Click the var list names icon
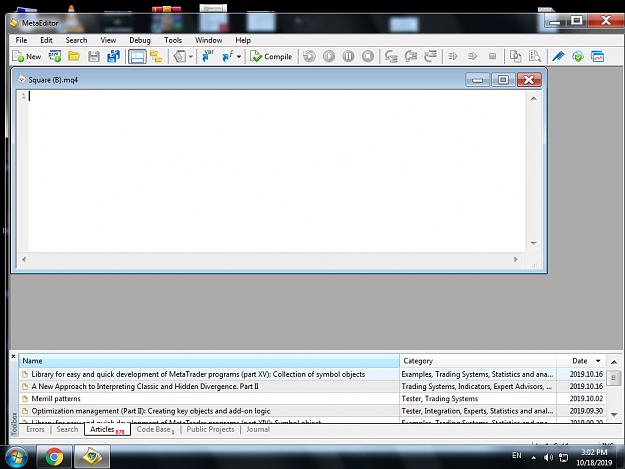 pos(208,57)
